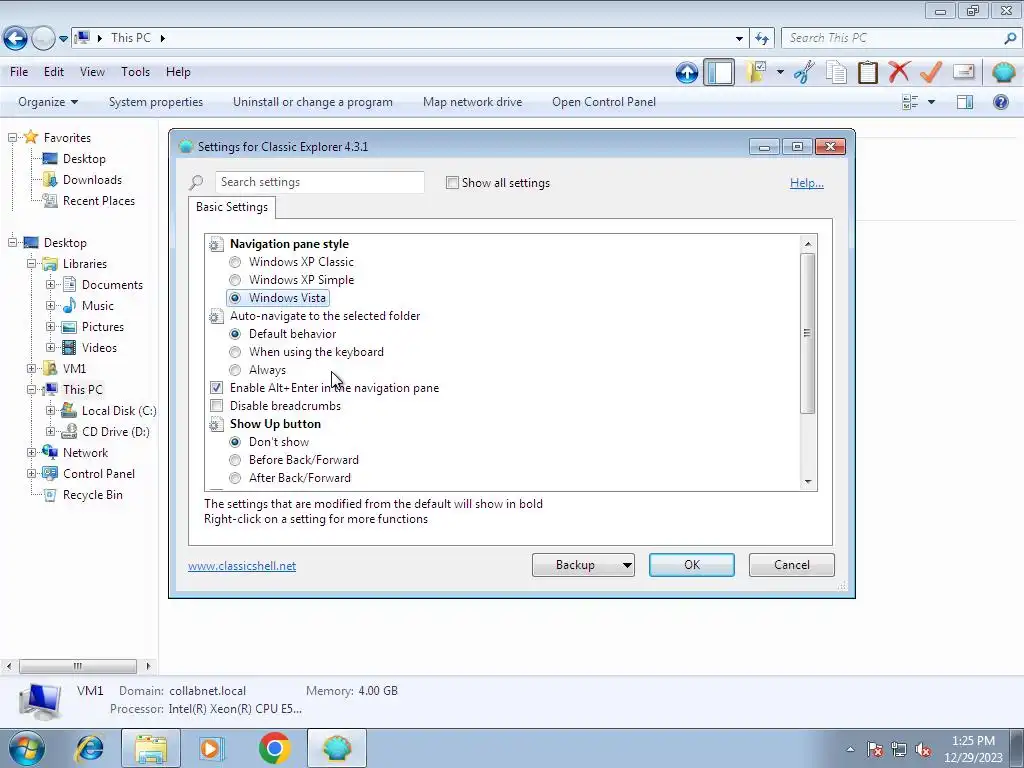This screenshot has width=1024, height=768.
Task: Open Windows Media Player taskbar icon
Action: click(x=212, y=748)
